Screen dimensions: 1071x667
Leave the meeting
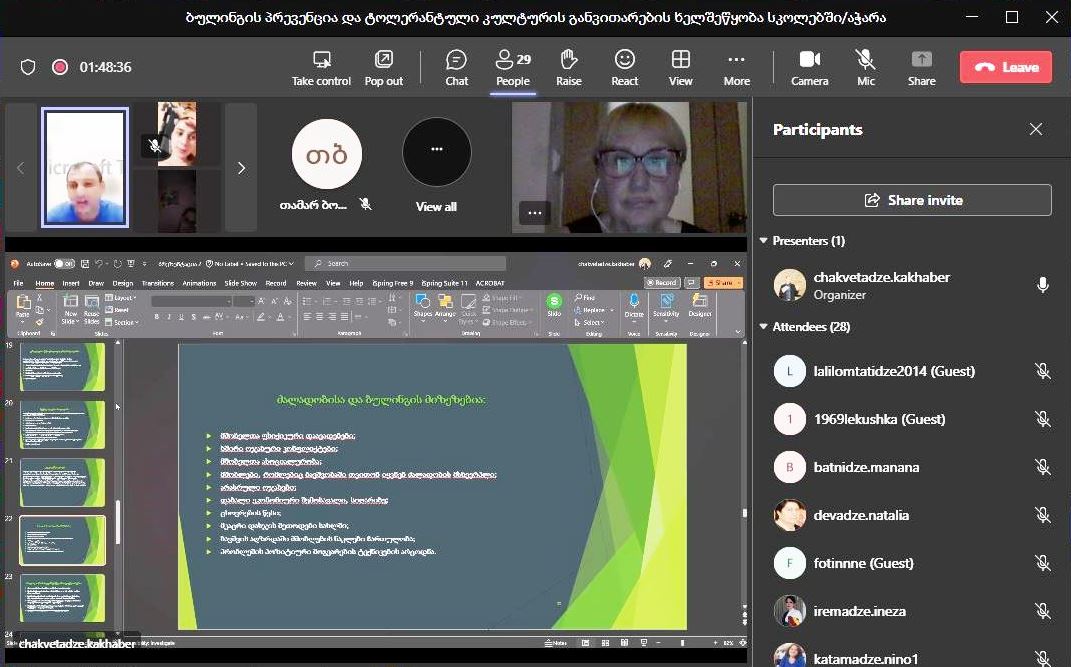(1005, 67)
